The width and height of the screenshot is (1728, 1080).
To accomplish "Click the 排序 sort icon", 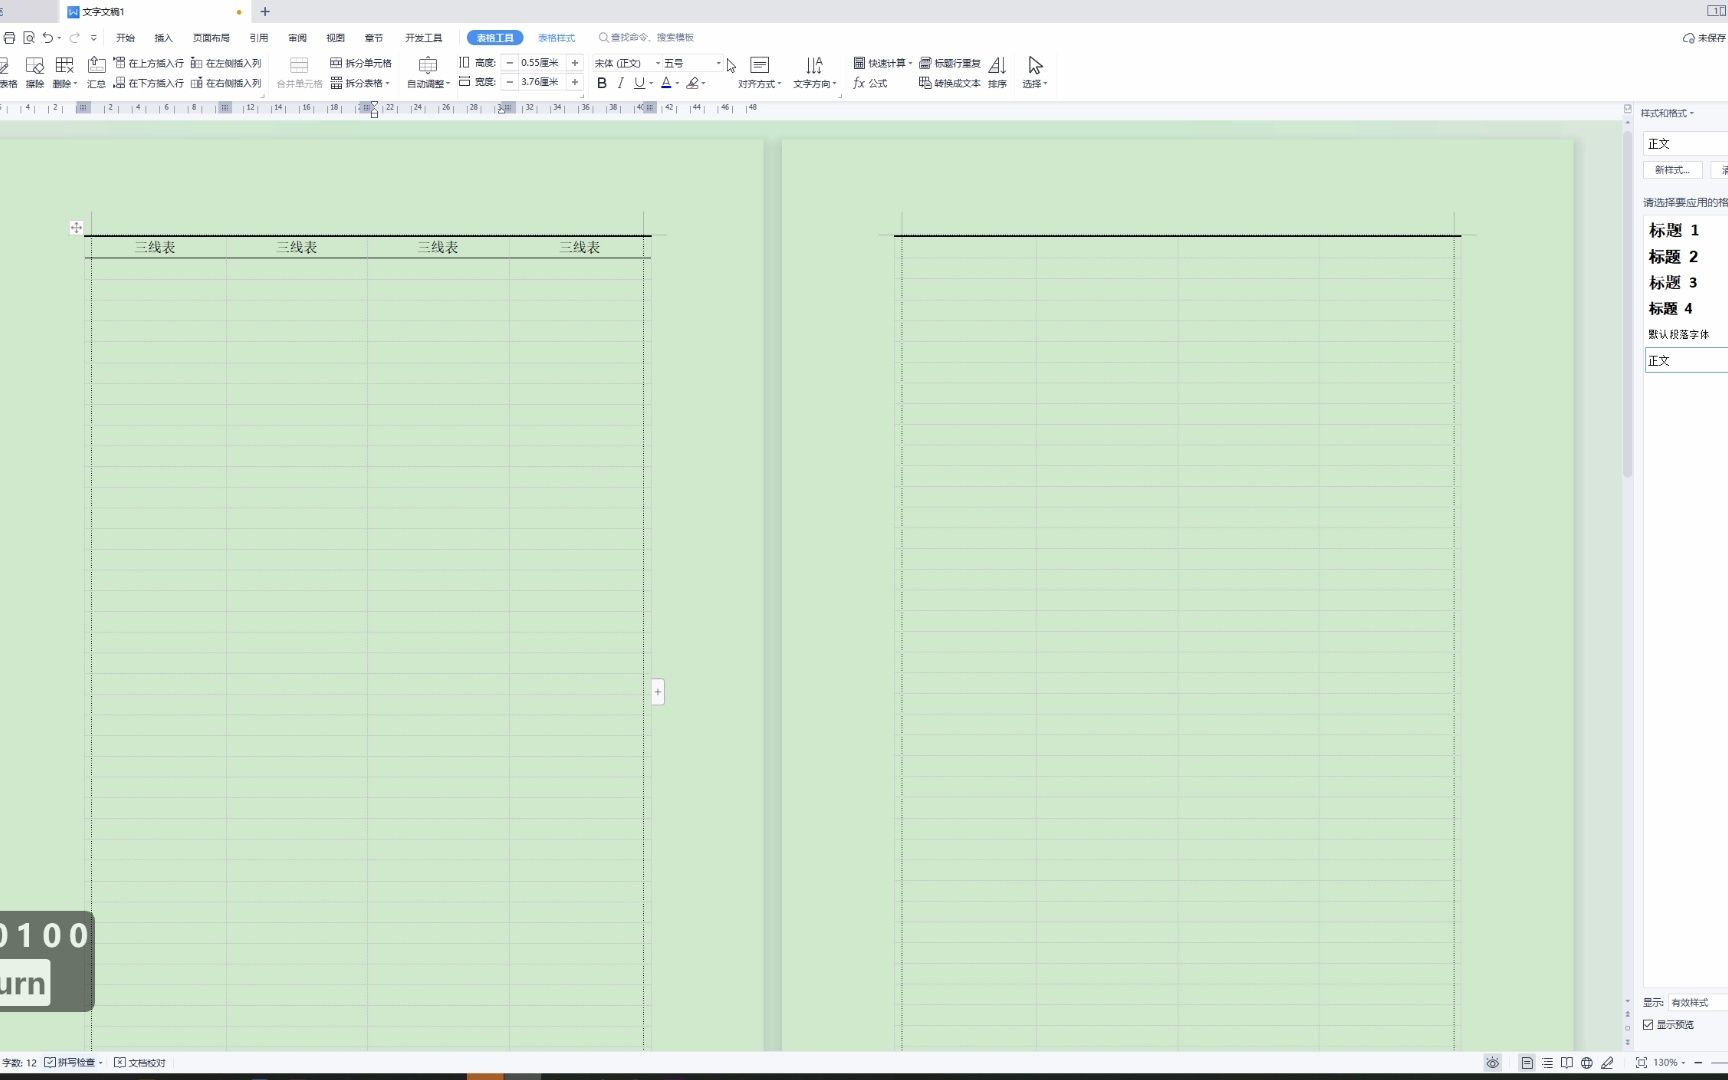I will click(997, 72).
